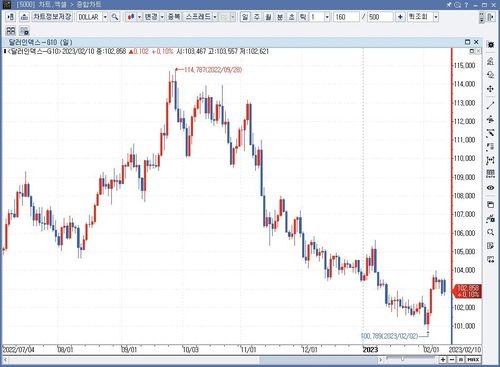Close the 달러인덱스-G10 chart pane

[x=476, y=42]
